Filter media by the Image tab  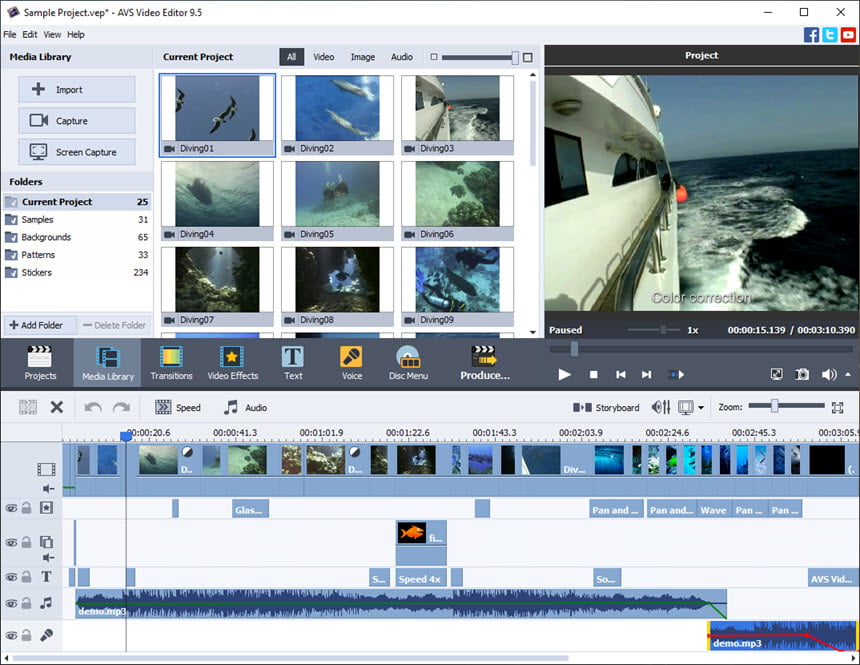[x=363, y=57]
